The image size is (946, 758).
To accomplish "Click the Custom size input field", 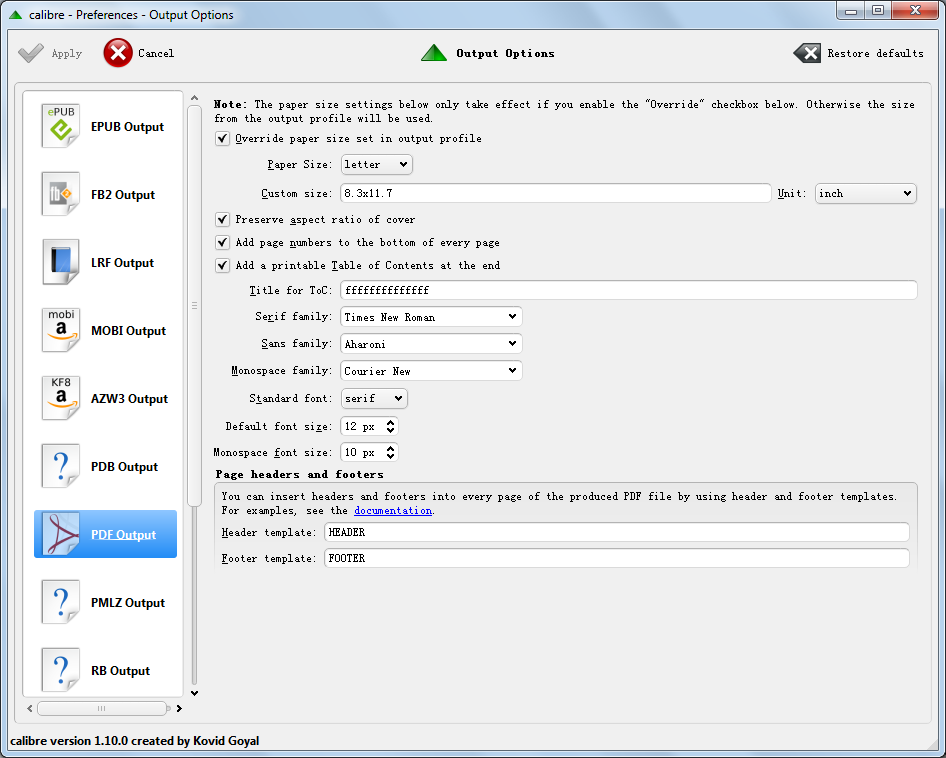I will point(556,193).
